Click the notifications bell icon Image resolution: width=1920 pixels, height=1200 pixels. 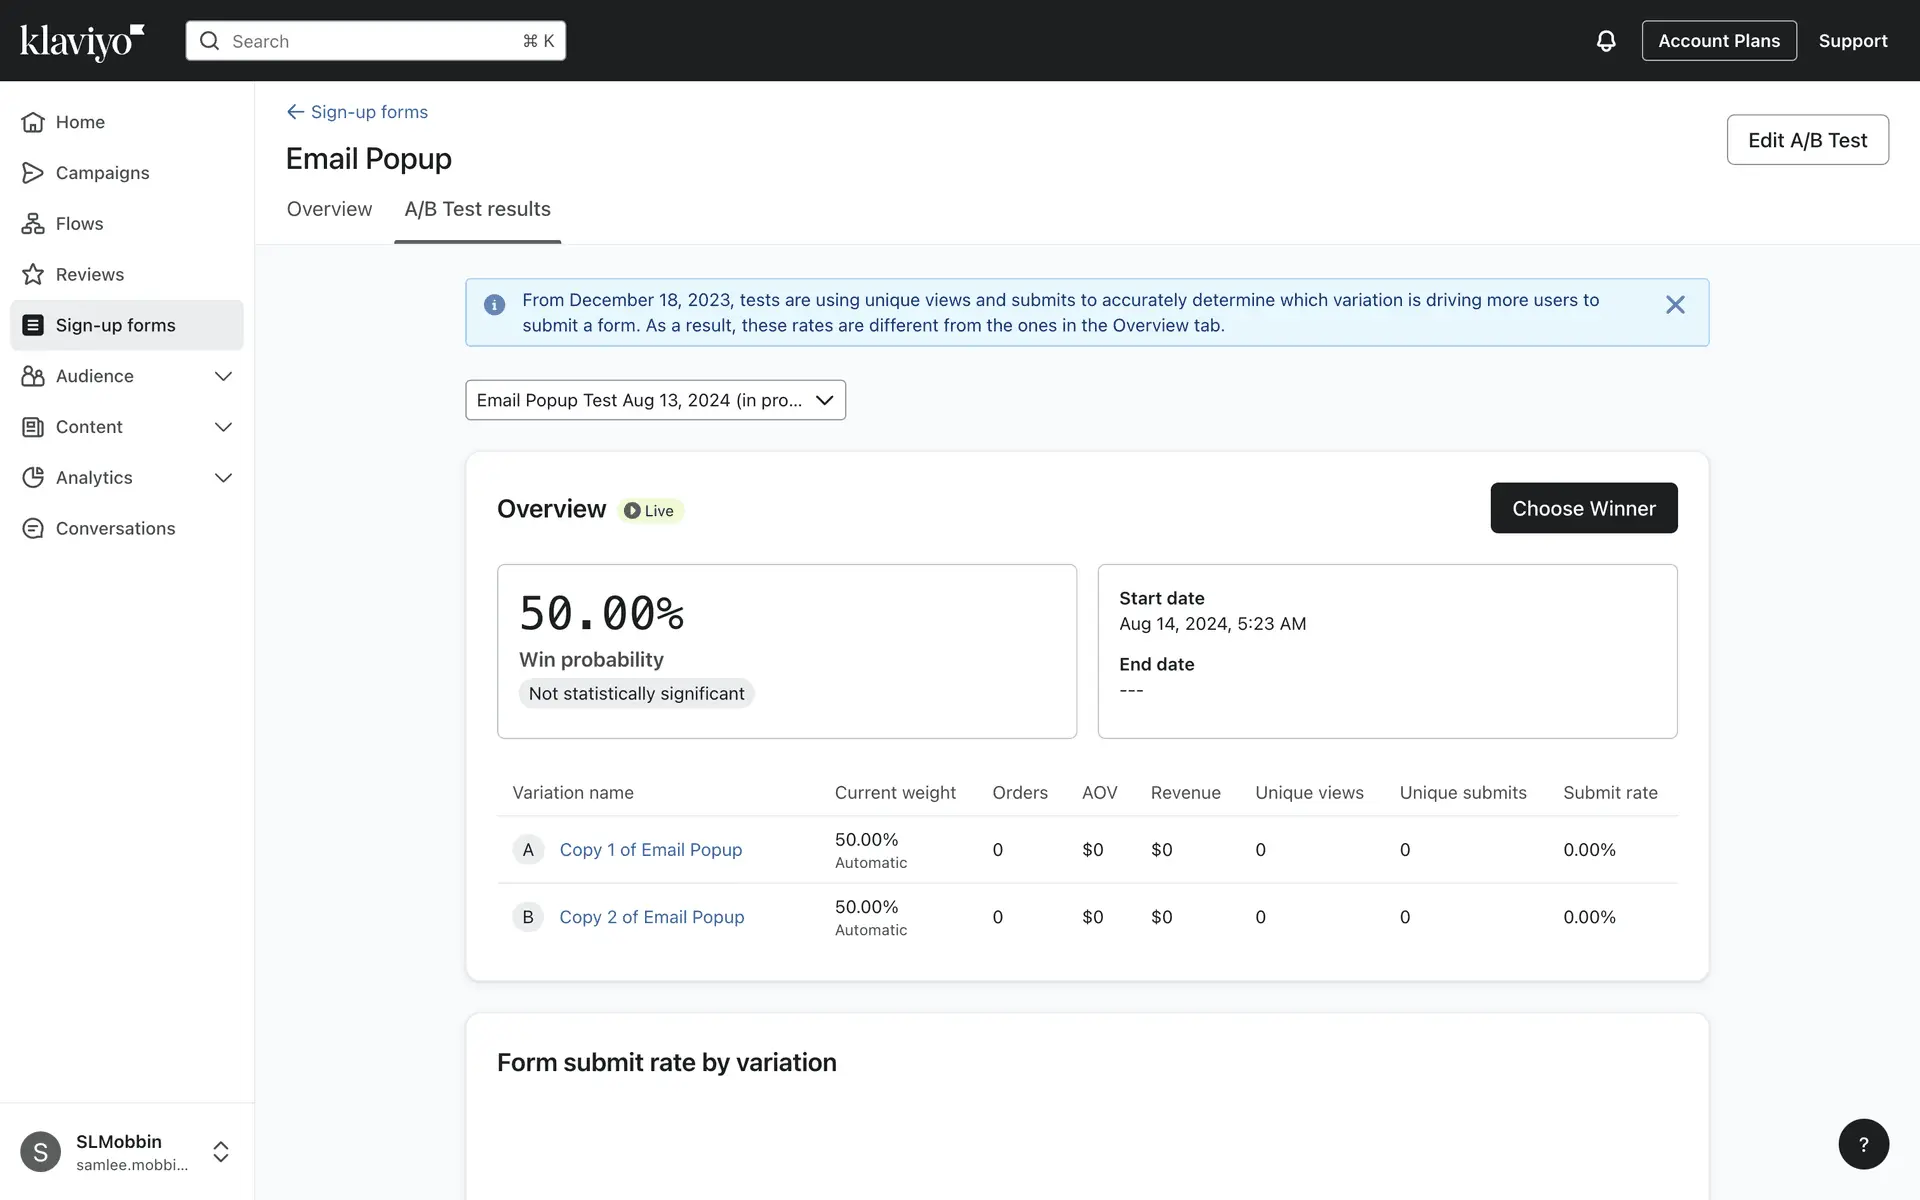[x=1605, y=41]
